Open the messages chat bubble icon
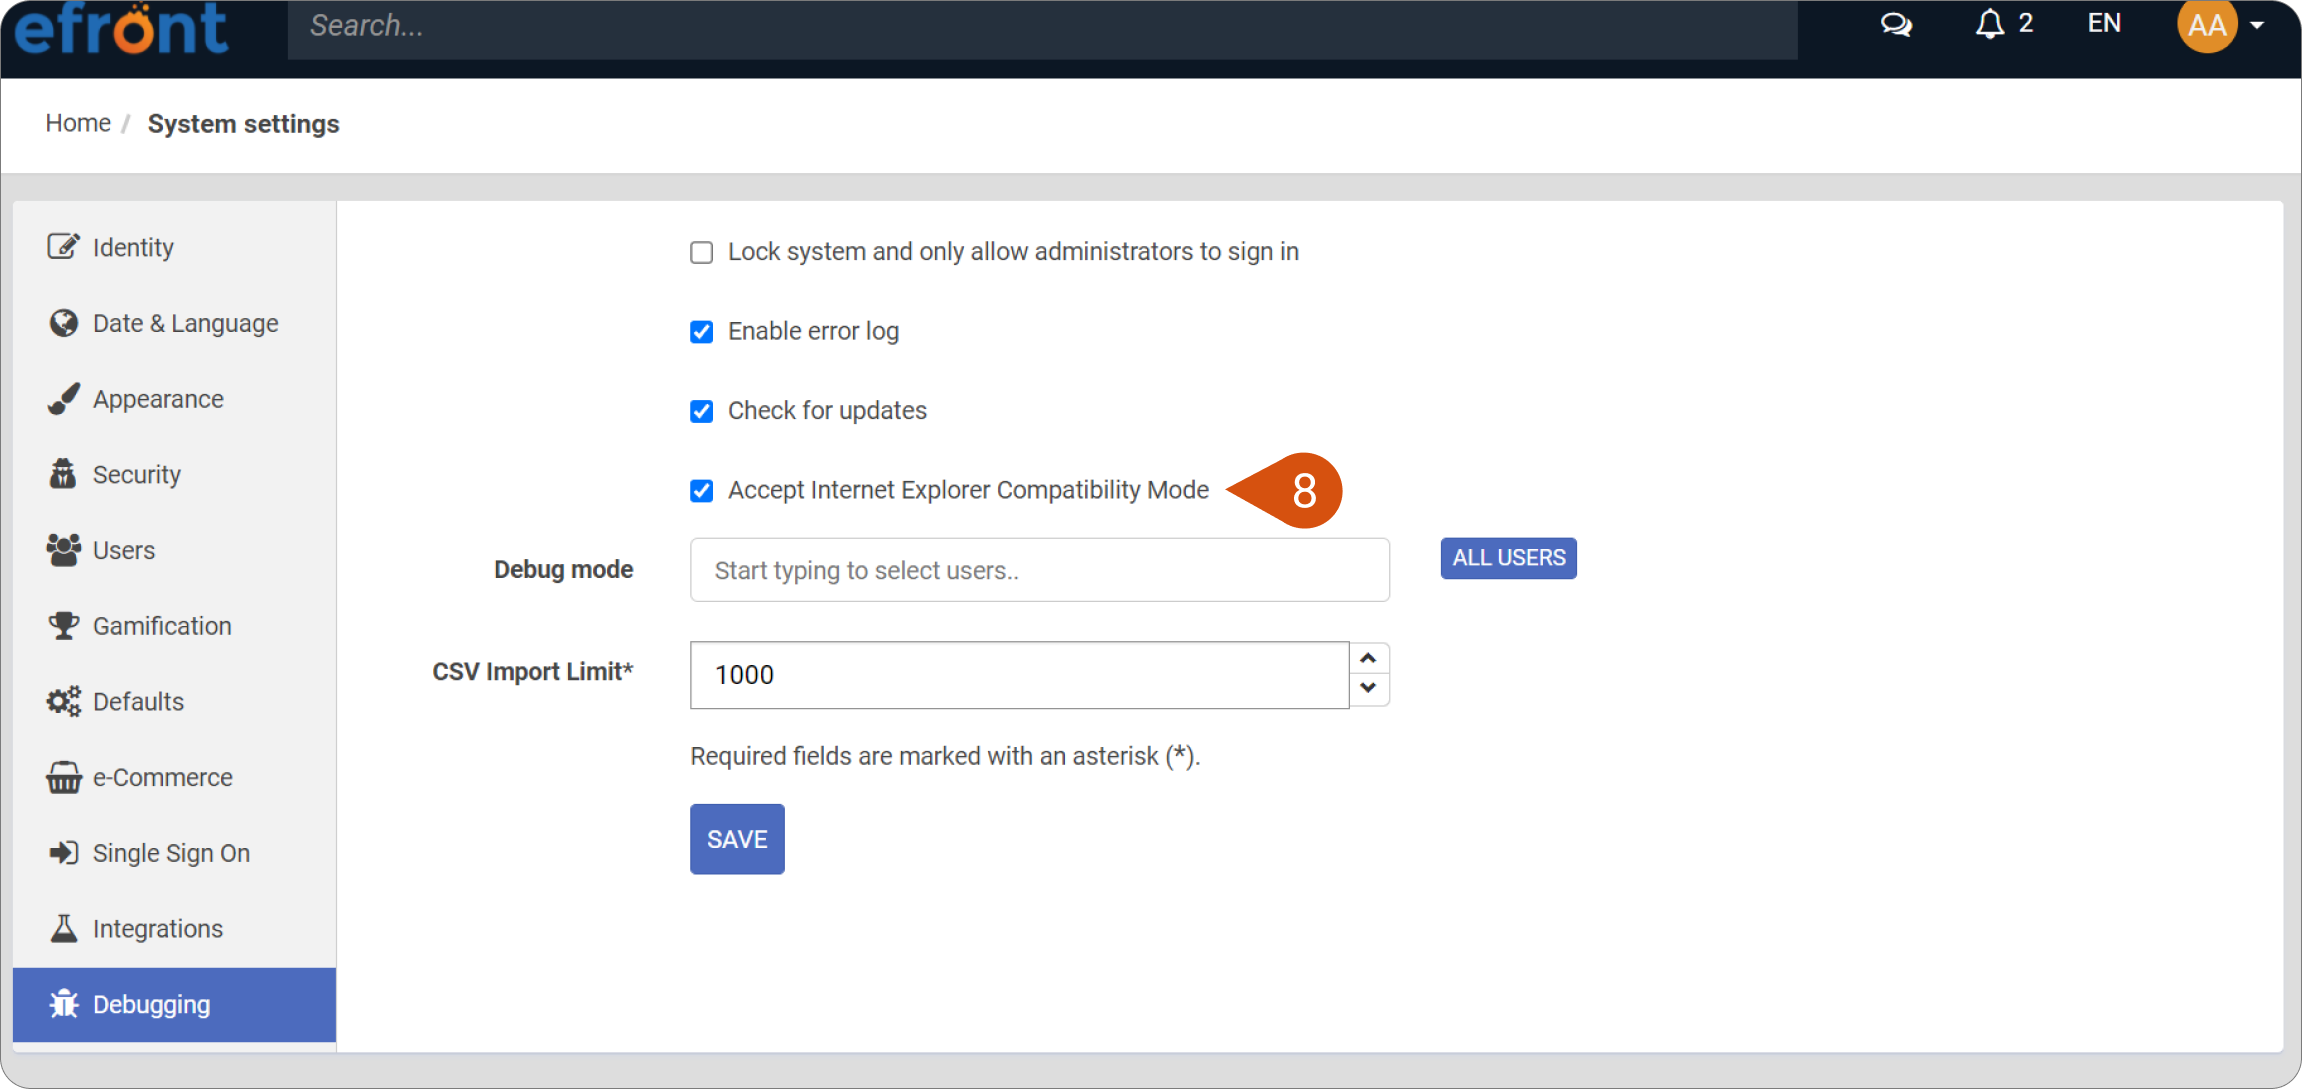 [1895, 24]
